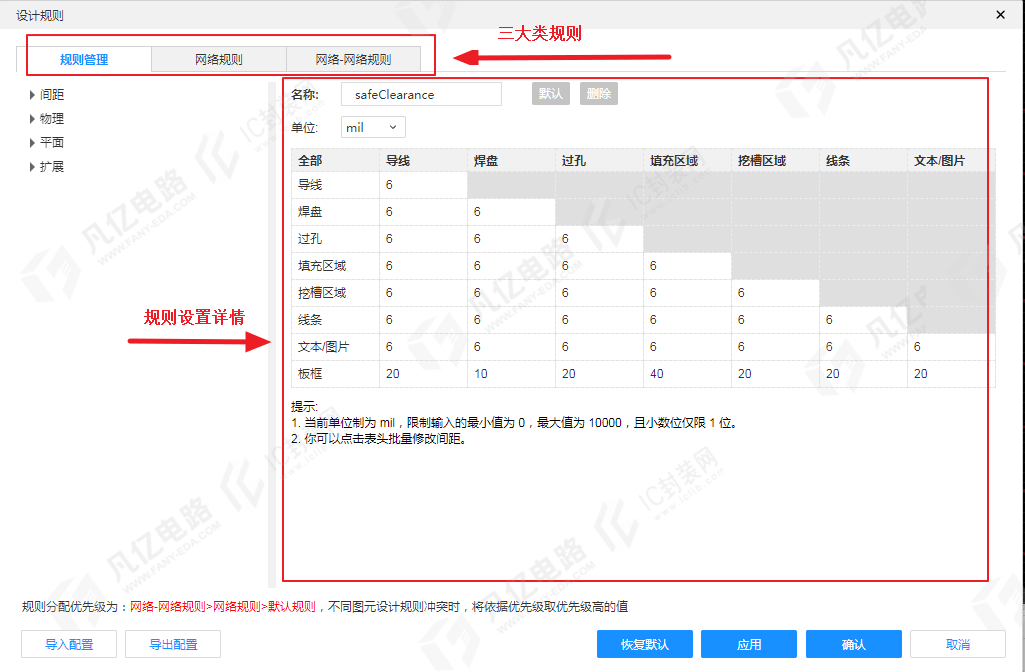Select 板框 row 挖槽区域 value 20

pyautogui.click(x=775, y=374)
